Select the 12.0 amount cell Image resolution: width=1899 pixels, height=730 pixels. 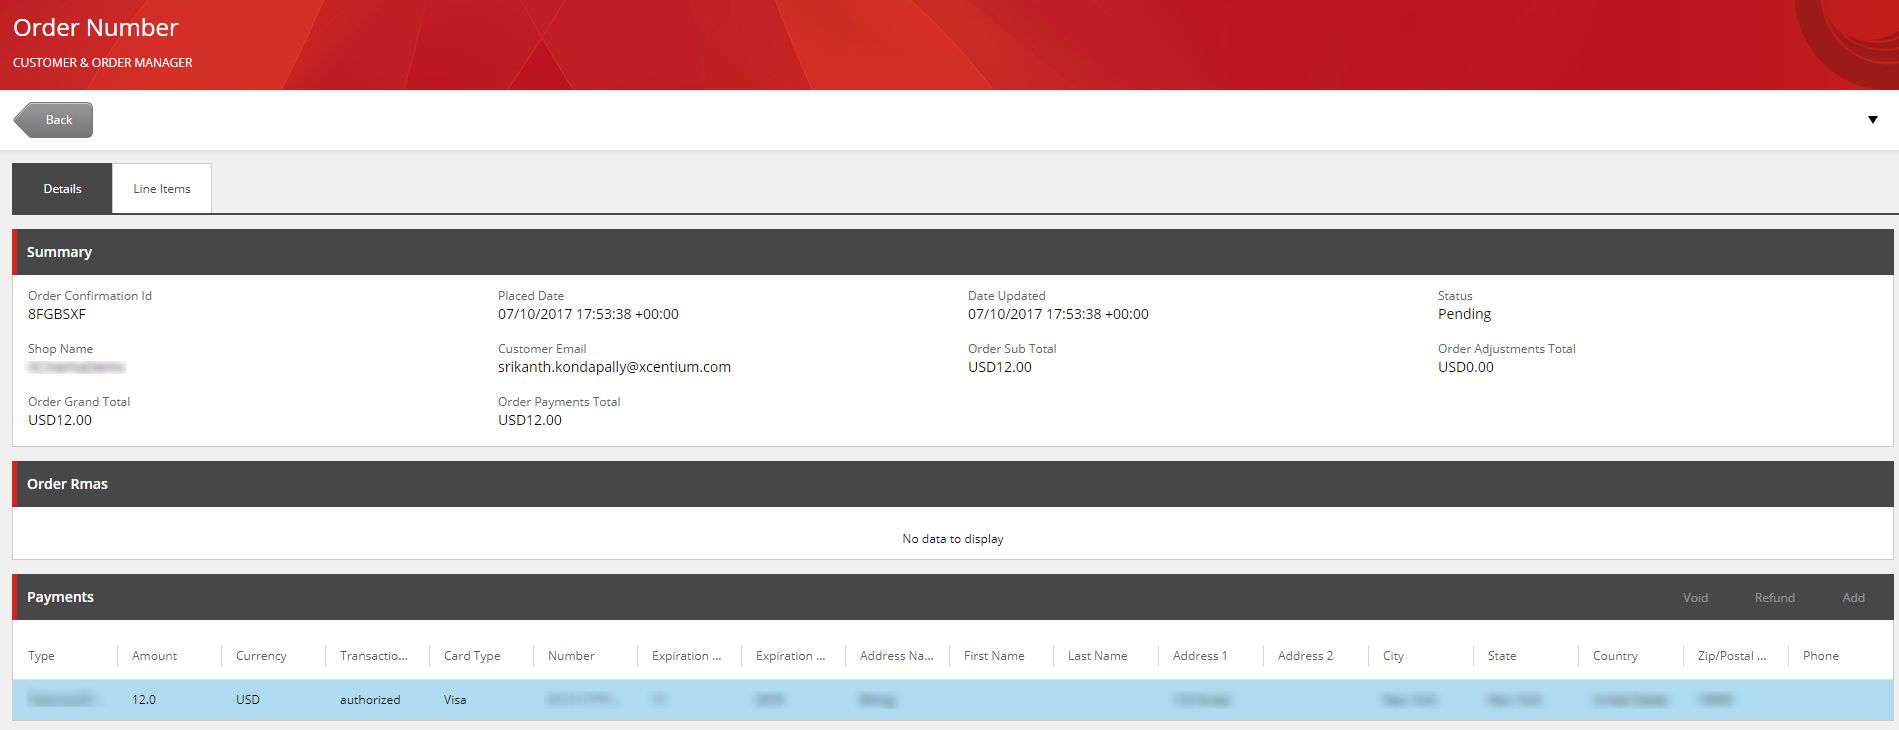point(144,700)
